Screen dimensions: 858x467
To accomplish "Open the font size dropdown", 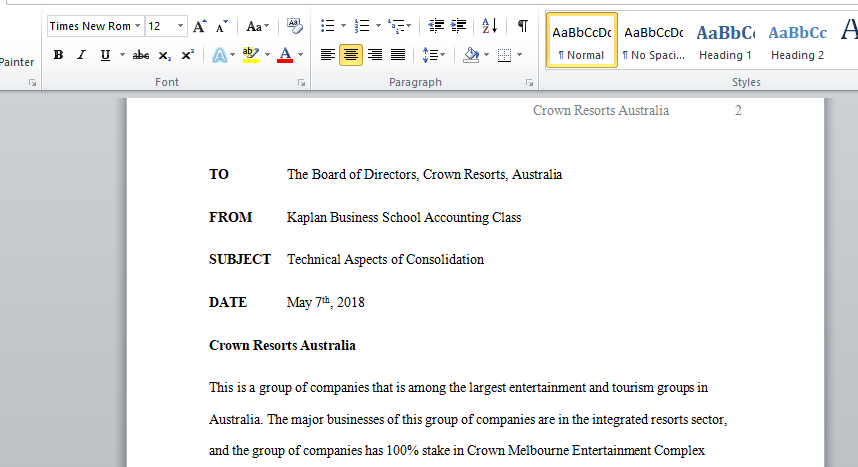I will coord(180,26).
